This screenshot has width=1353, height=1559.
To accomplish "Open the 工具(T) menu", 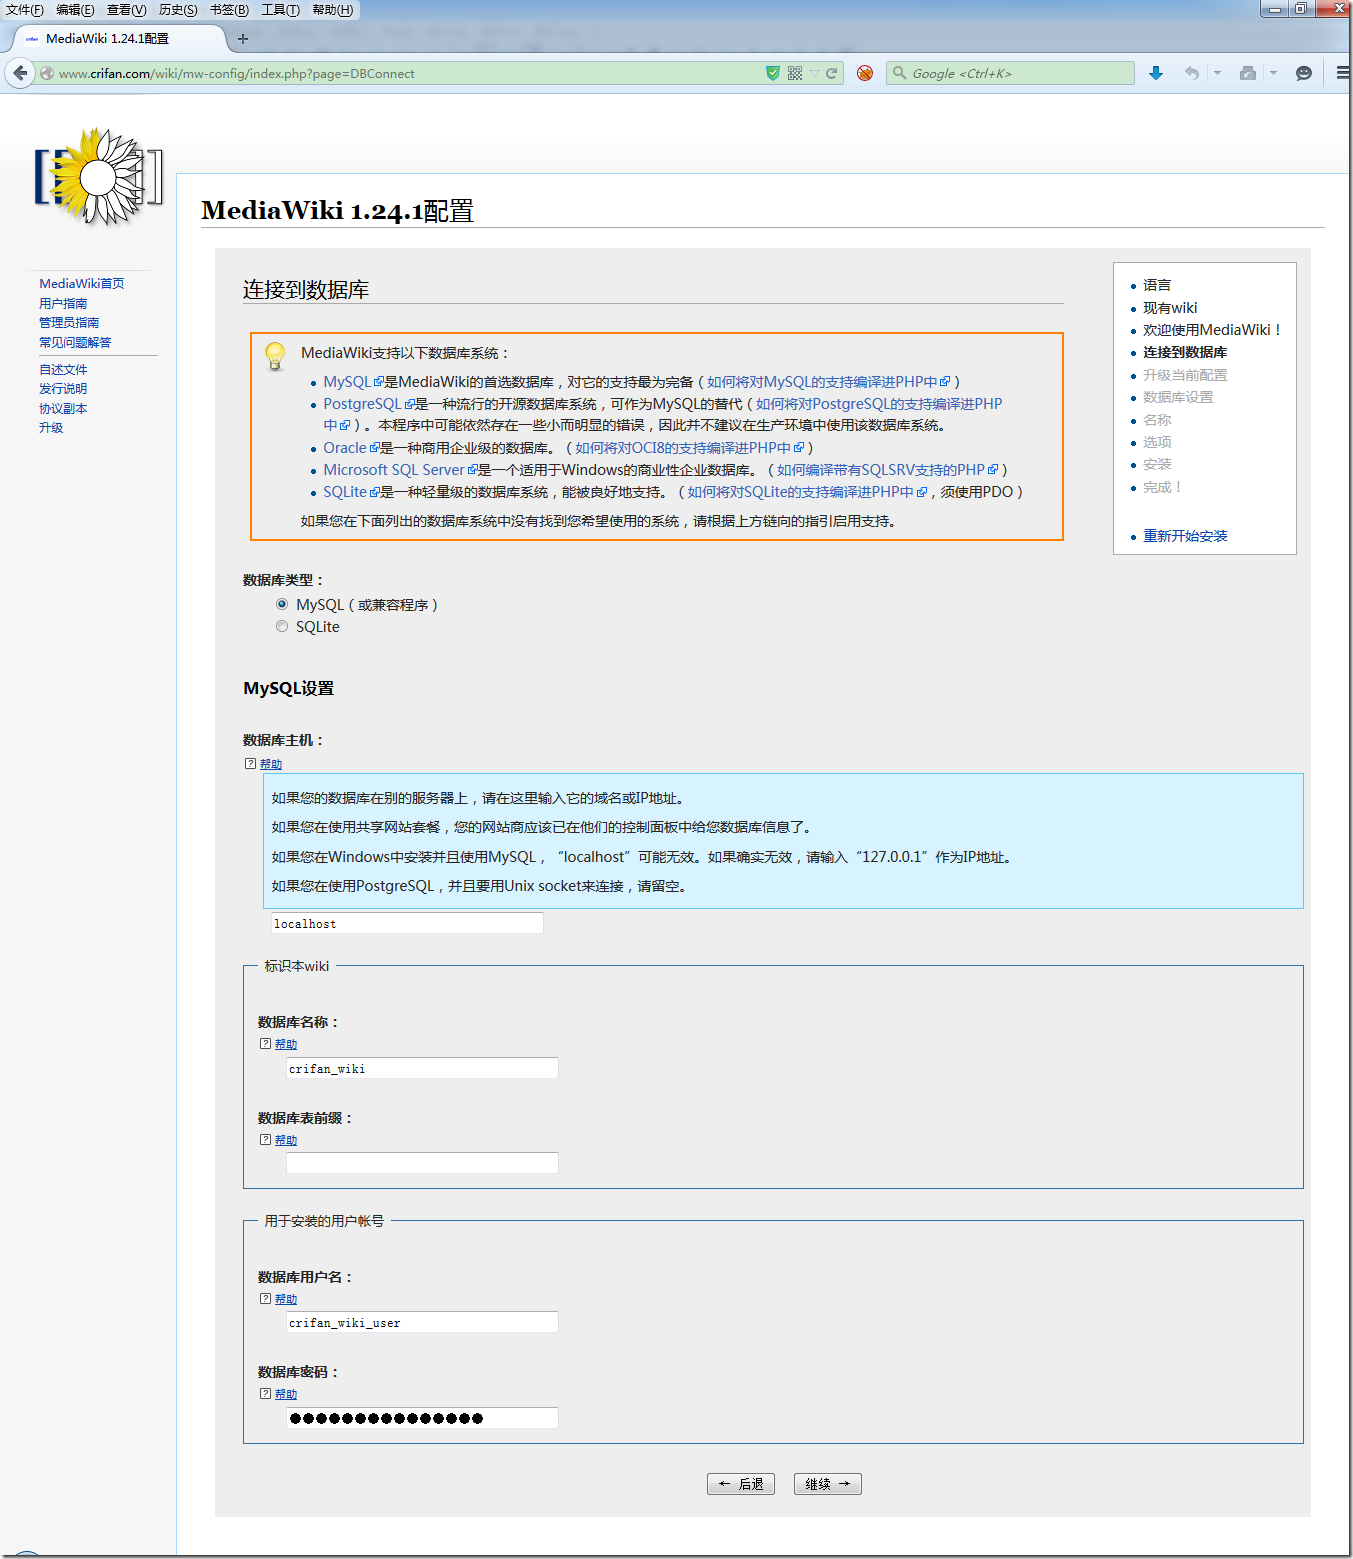I will click(281, 10).
